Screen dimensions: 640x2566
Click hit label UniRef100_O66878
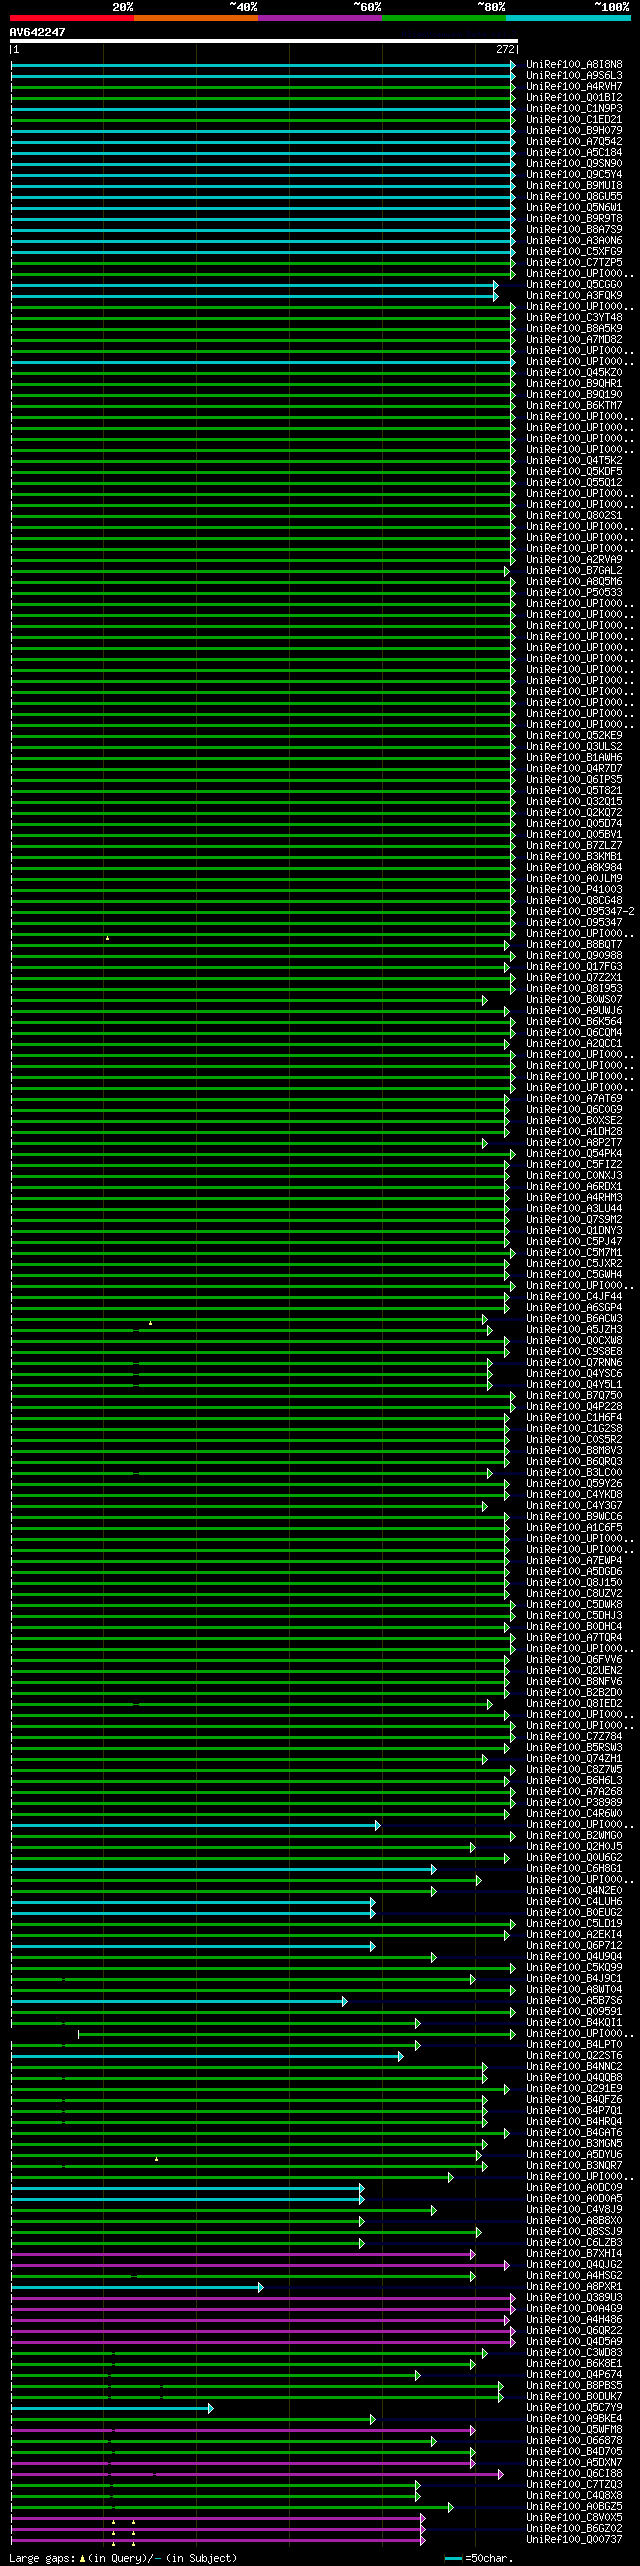[574, 2441]
